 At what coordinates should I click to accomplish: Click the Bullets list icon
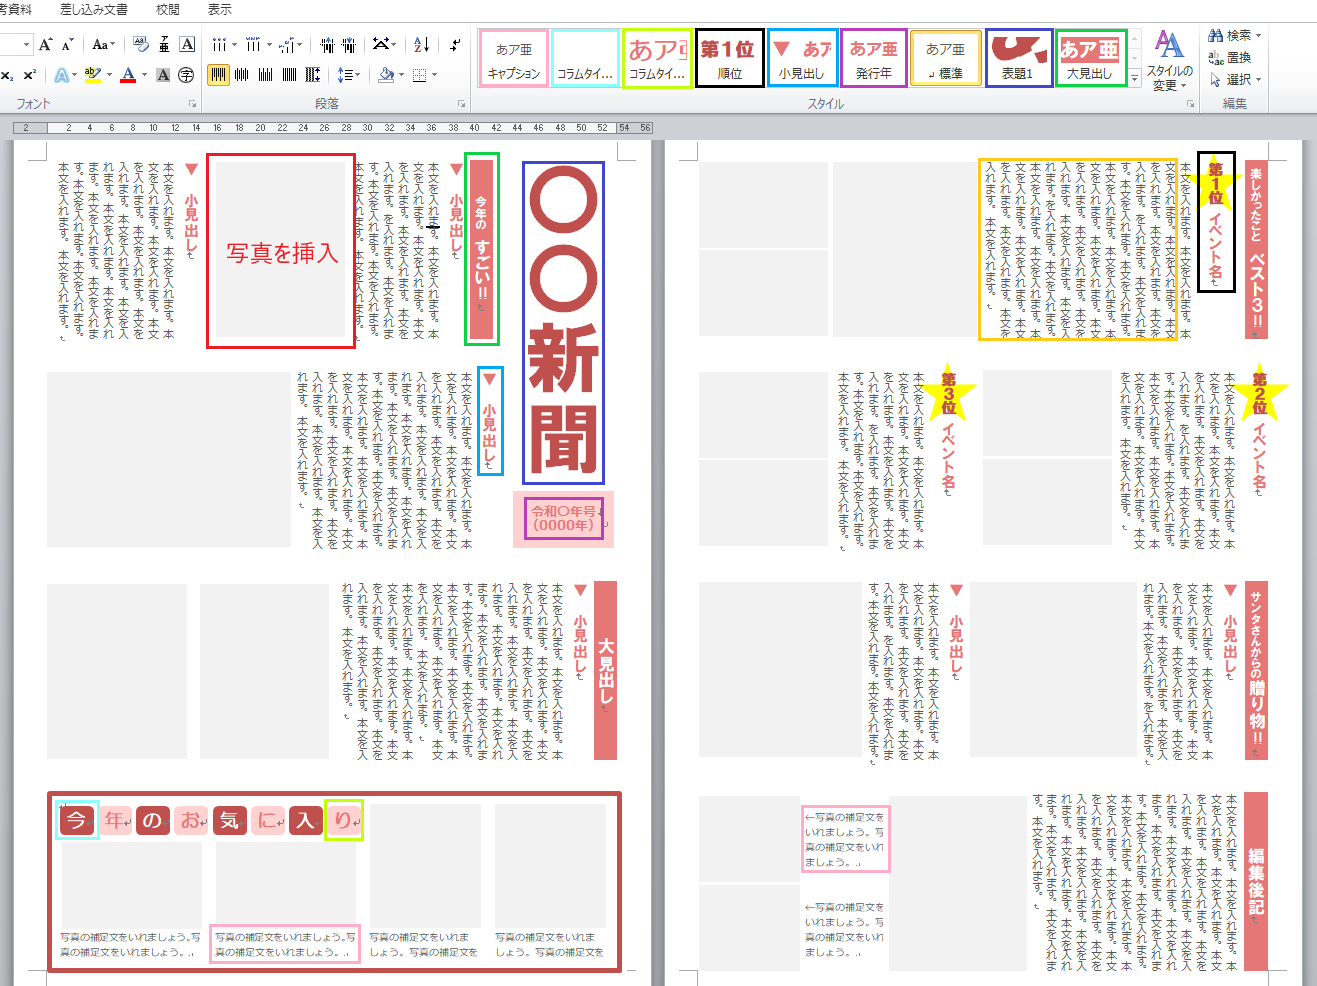point(220,45)
